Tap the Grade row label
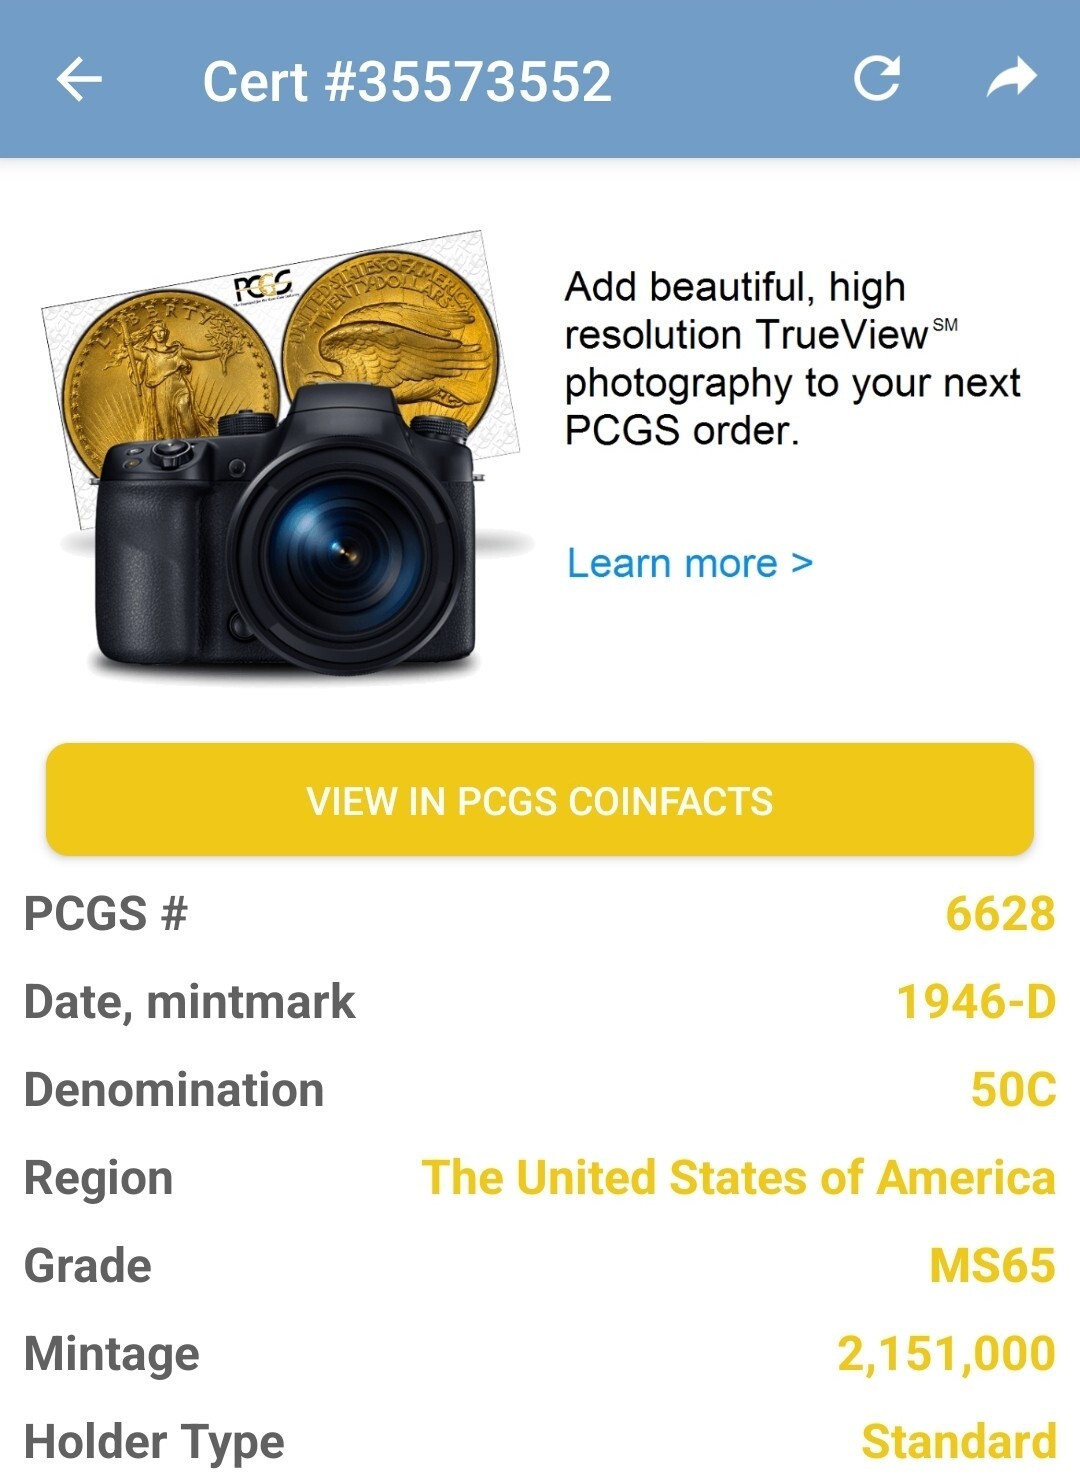Viewport: 1080px width, 1479px height. pos(88,1266)
